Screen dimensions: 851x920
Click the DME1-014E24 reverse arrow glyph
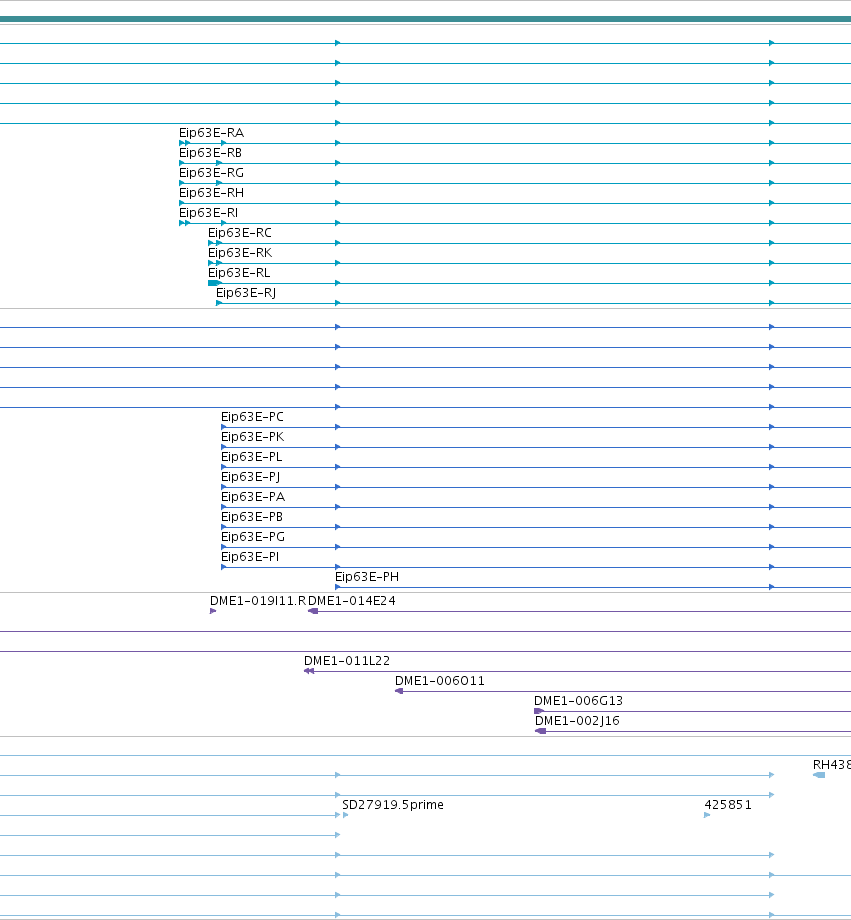pyautogui.click(x=313, y=611)
